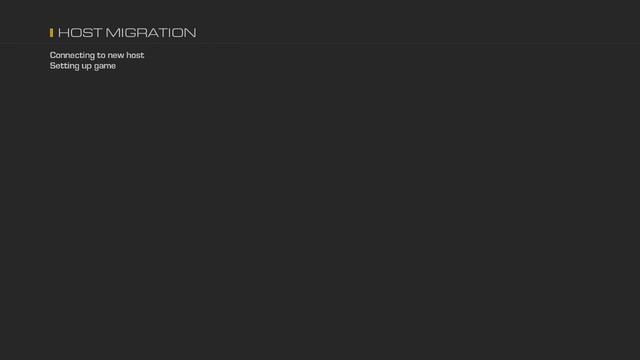Image resolution: width=640 pixels, height=360 pixels.
Task: Click the HOST MIGRATION heading
Action: [x=127, y=33]
